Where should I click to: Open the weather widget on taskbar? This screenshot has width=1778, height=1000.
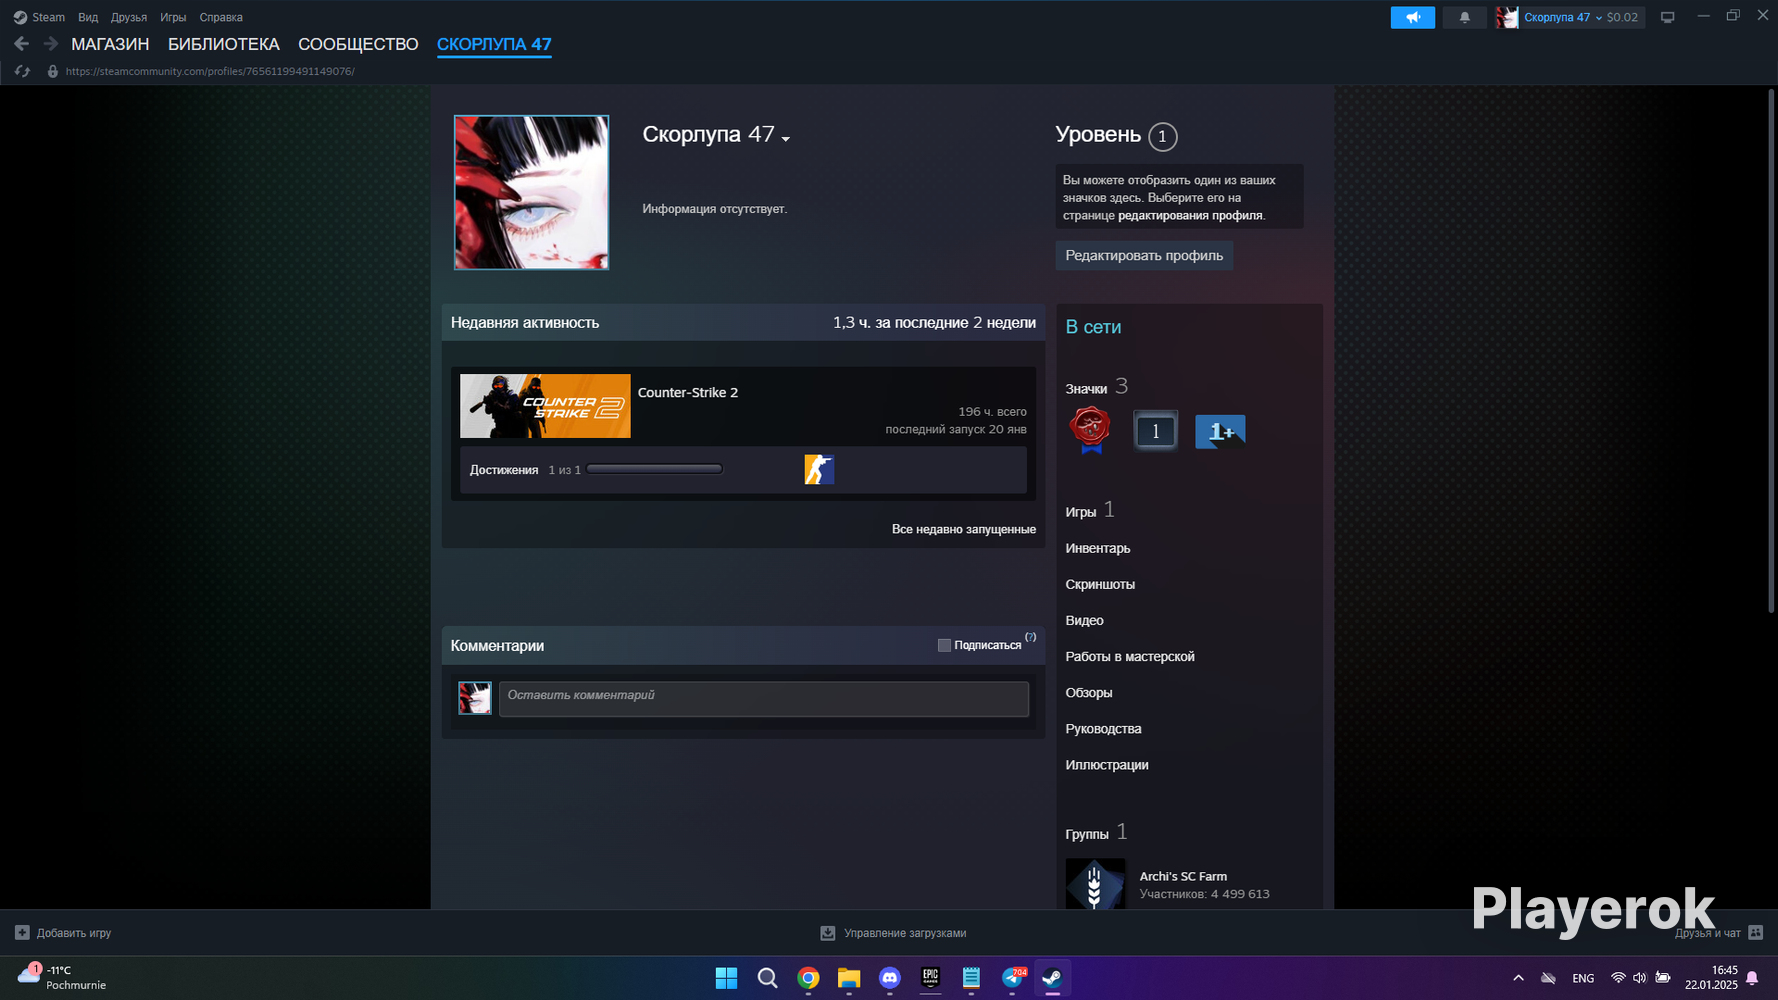pyautogui.click(x=62, y=977)
